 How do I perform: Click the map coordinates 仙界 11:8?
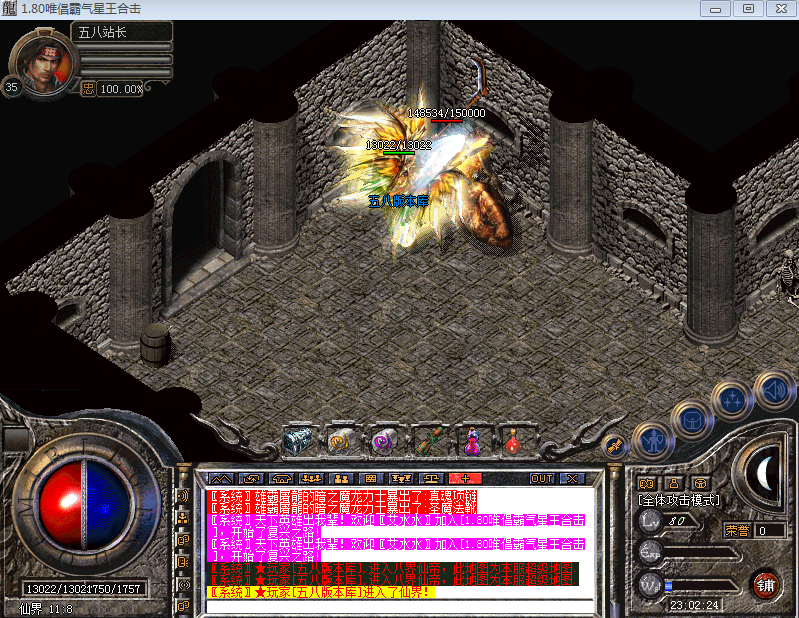(46, 609)
